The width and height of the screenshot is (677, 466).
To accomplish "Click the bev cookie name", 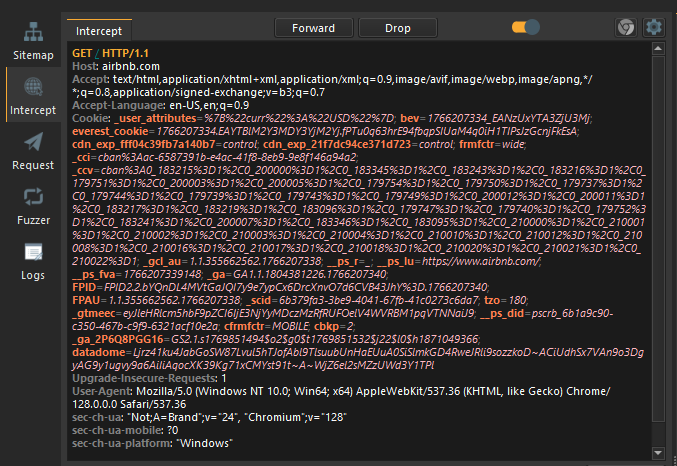I will pos(410,118).
